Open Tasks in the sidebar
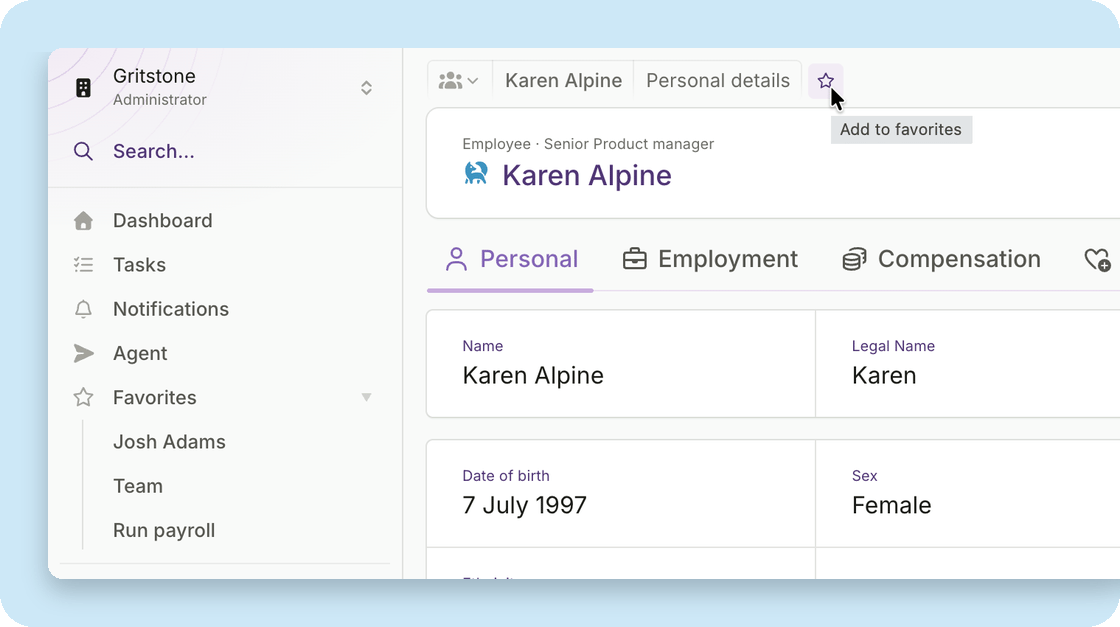Screen dimensions: 1120x627 click(x=139, y=265)
